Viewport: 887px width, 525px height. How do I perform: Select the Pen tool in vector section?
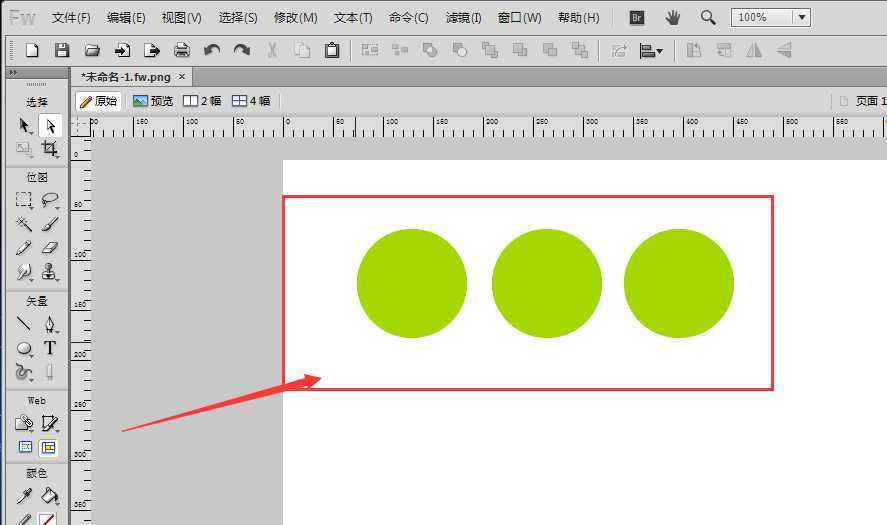pos(49,324)
